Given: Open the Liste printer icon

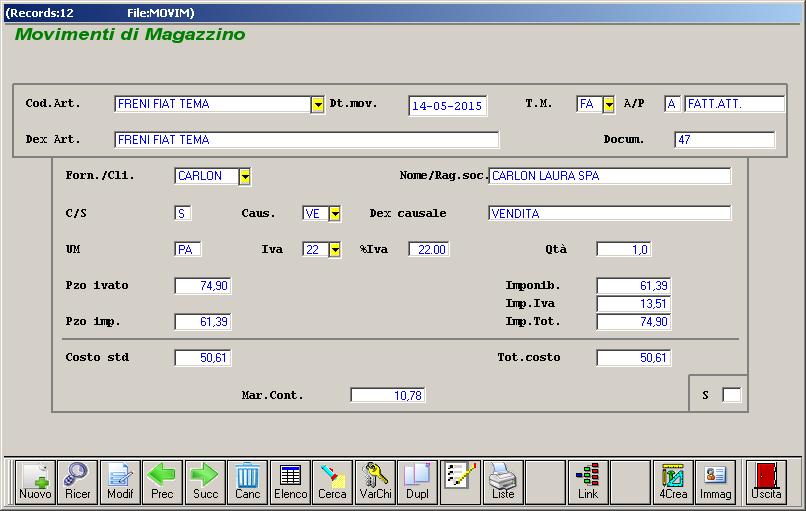Looking at the screenshot, I should (503, 482).
